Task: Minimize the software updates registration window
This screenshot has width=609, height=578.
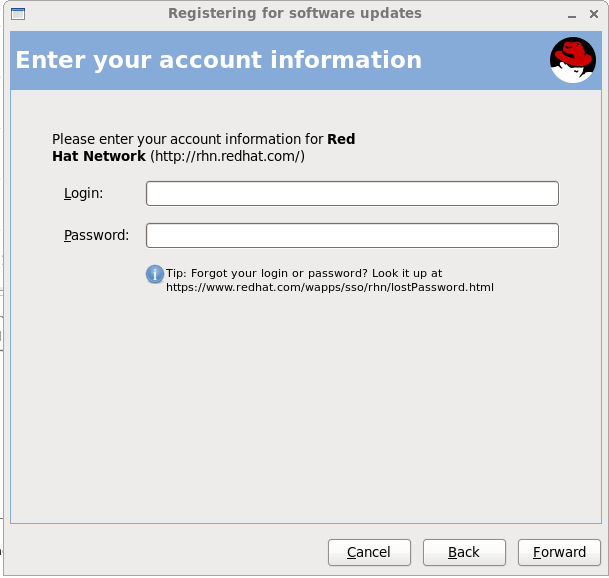Action: click(x=571, y=14)
